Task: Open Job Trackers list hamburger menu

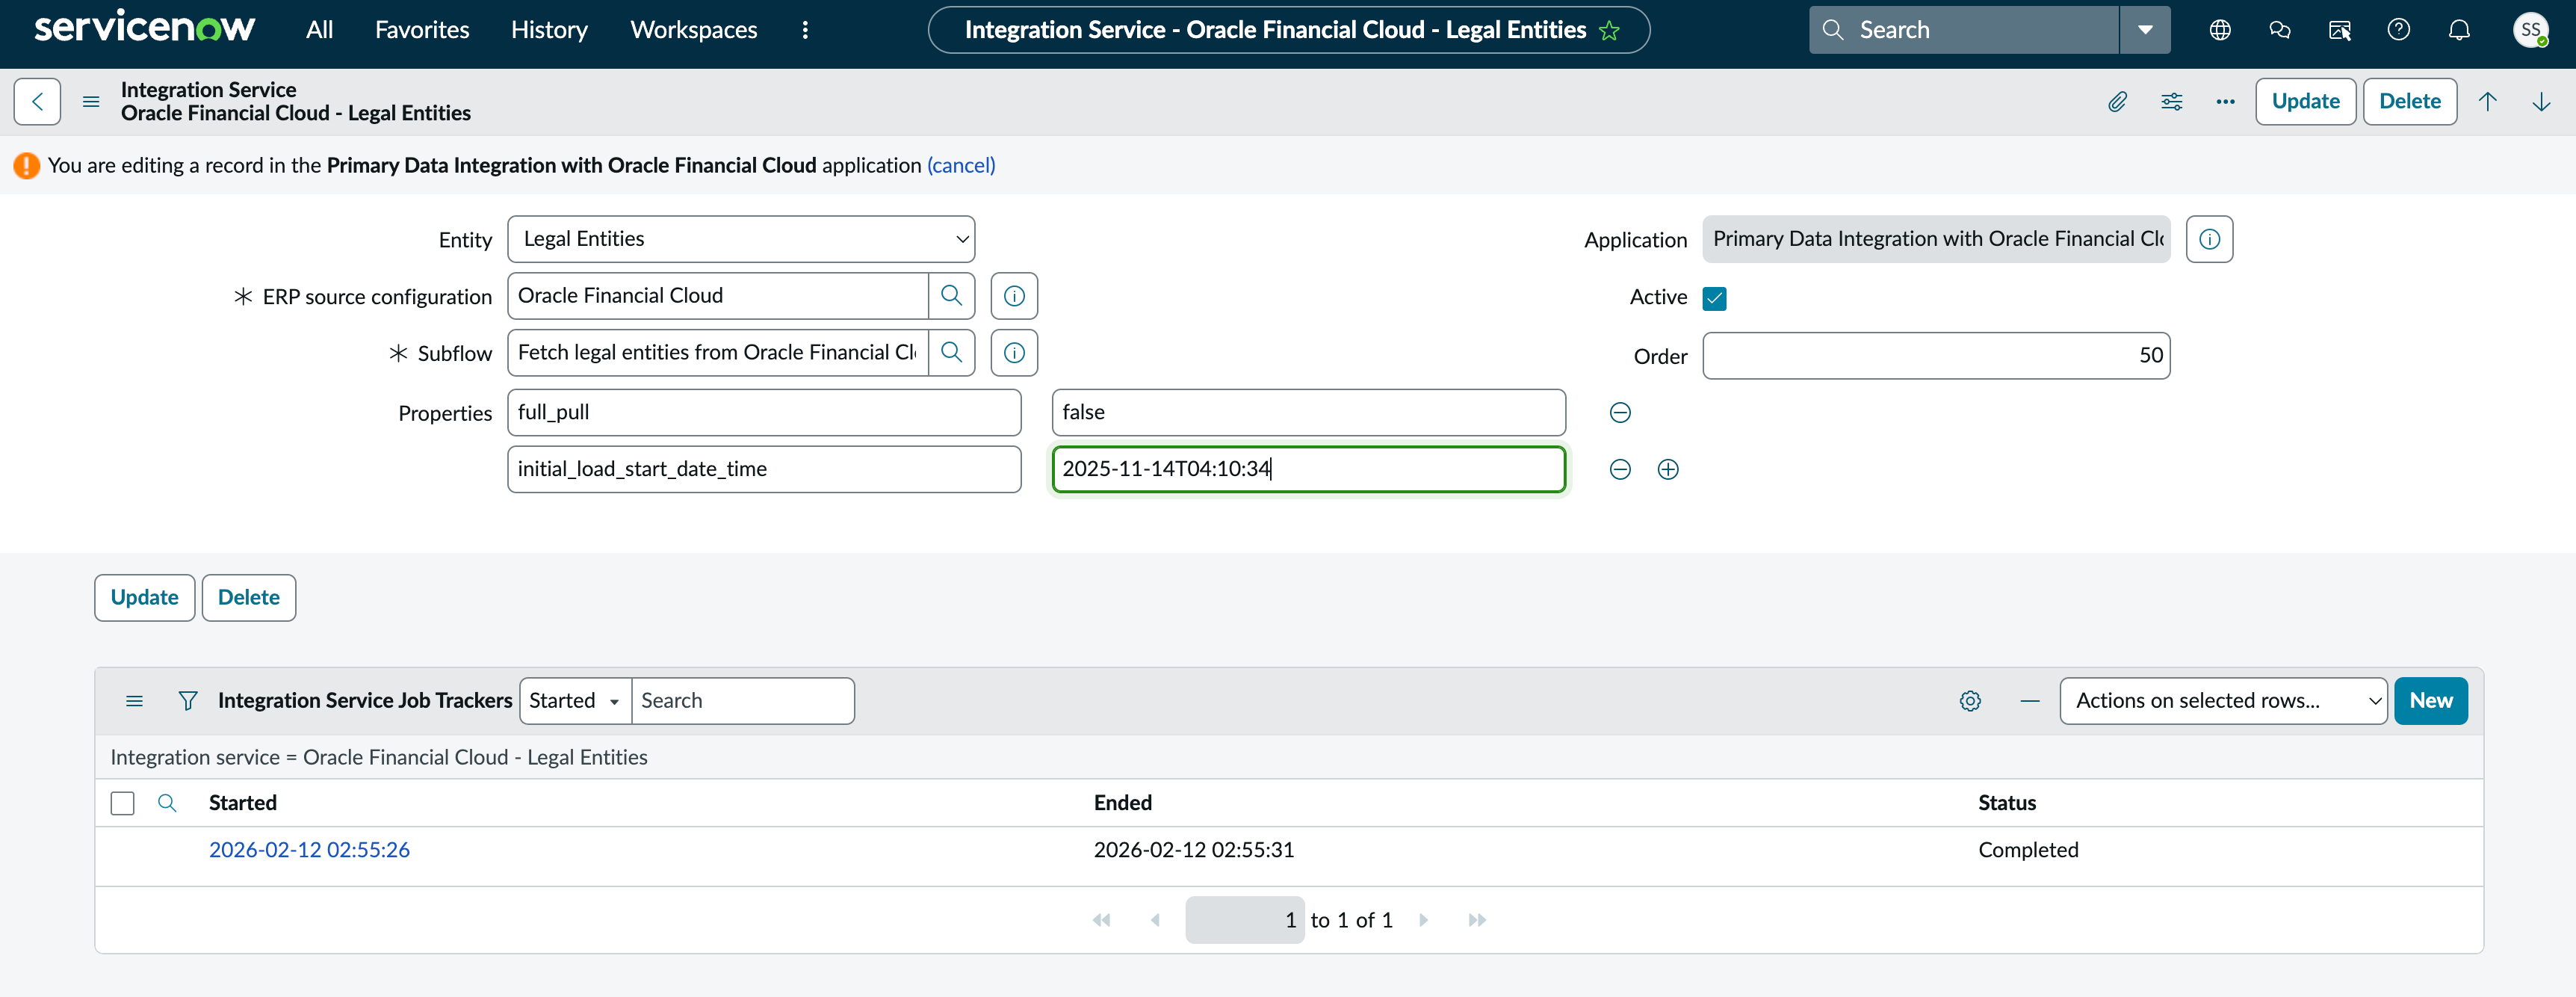Action: click(x=134, y=701)
